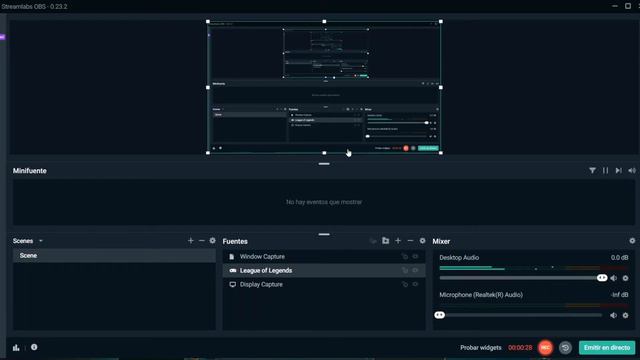Hide the Window Capture source
Screen dimensions: 640x360
click(415, 257)
